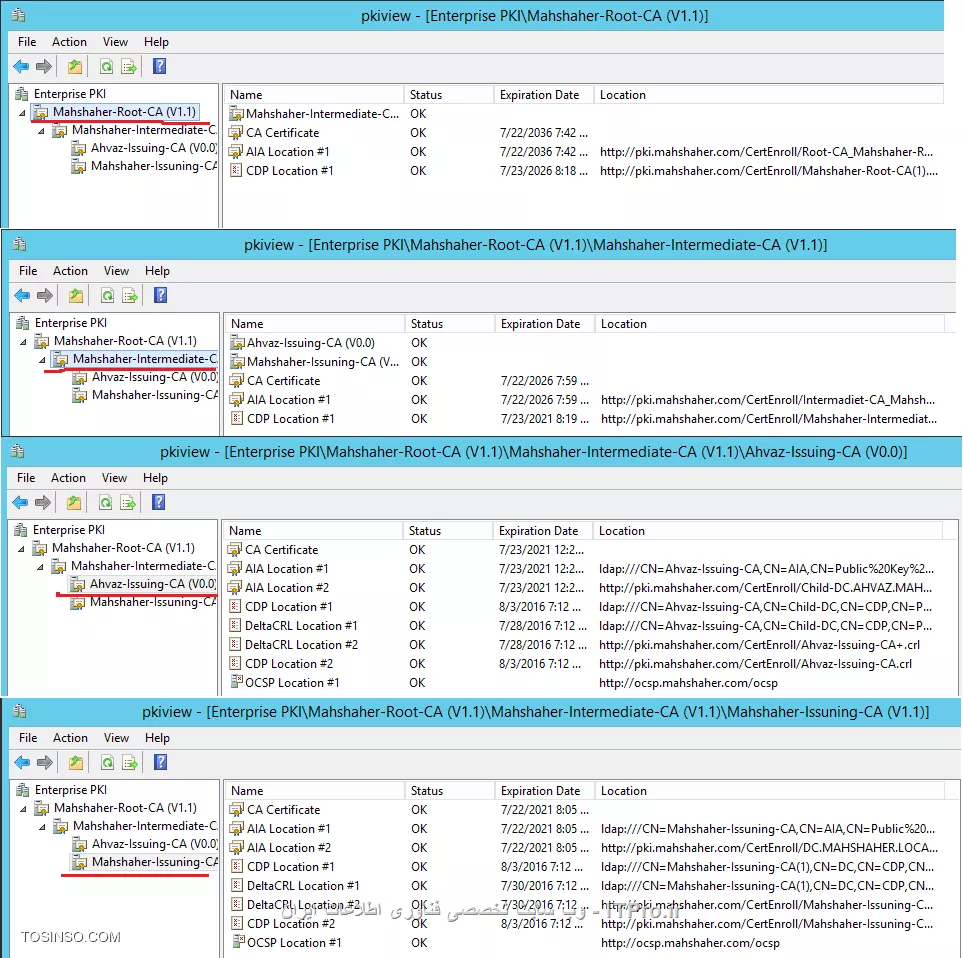
Task: Click Refresh icon in Ahvaz-Issuing-CA window toolbar
Action: 106,502
